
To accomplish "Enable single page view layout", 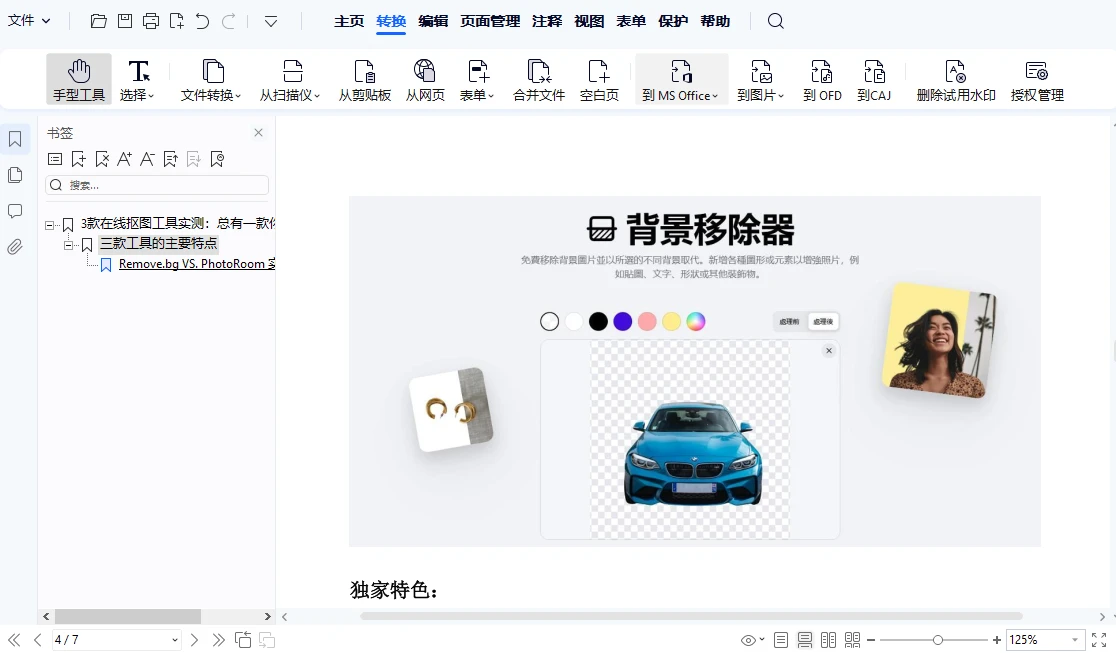I will click(781, 640).
